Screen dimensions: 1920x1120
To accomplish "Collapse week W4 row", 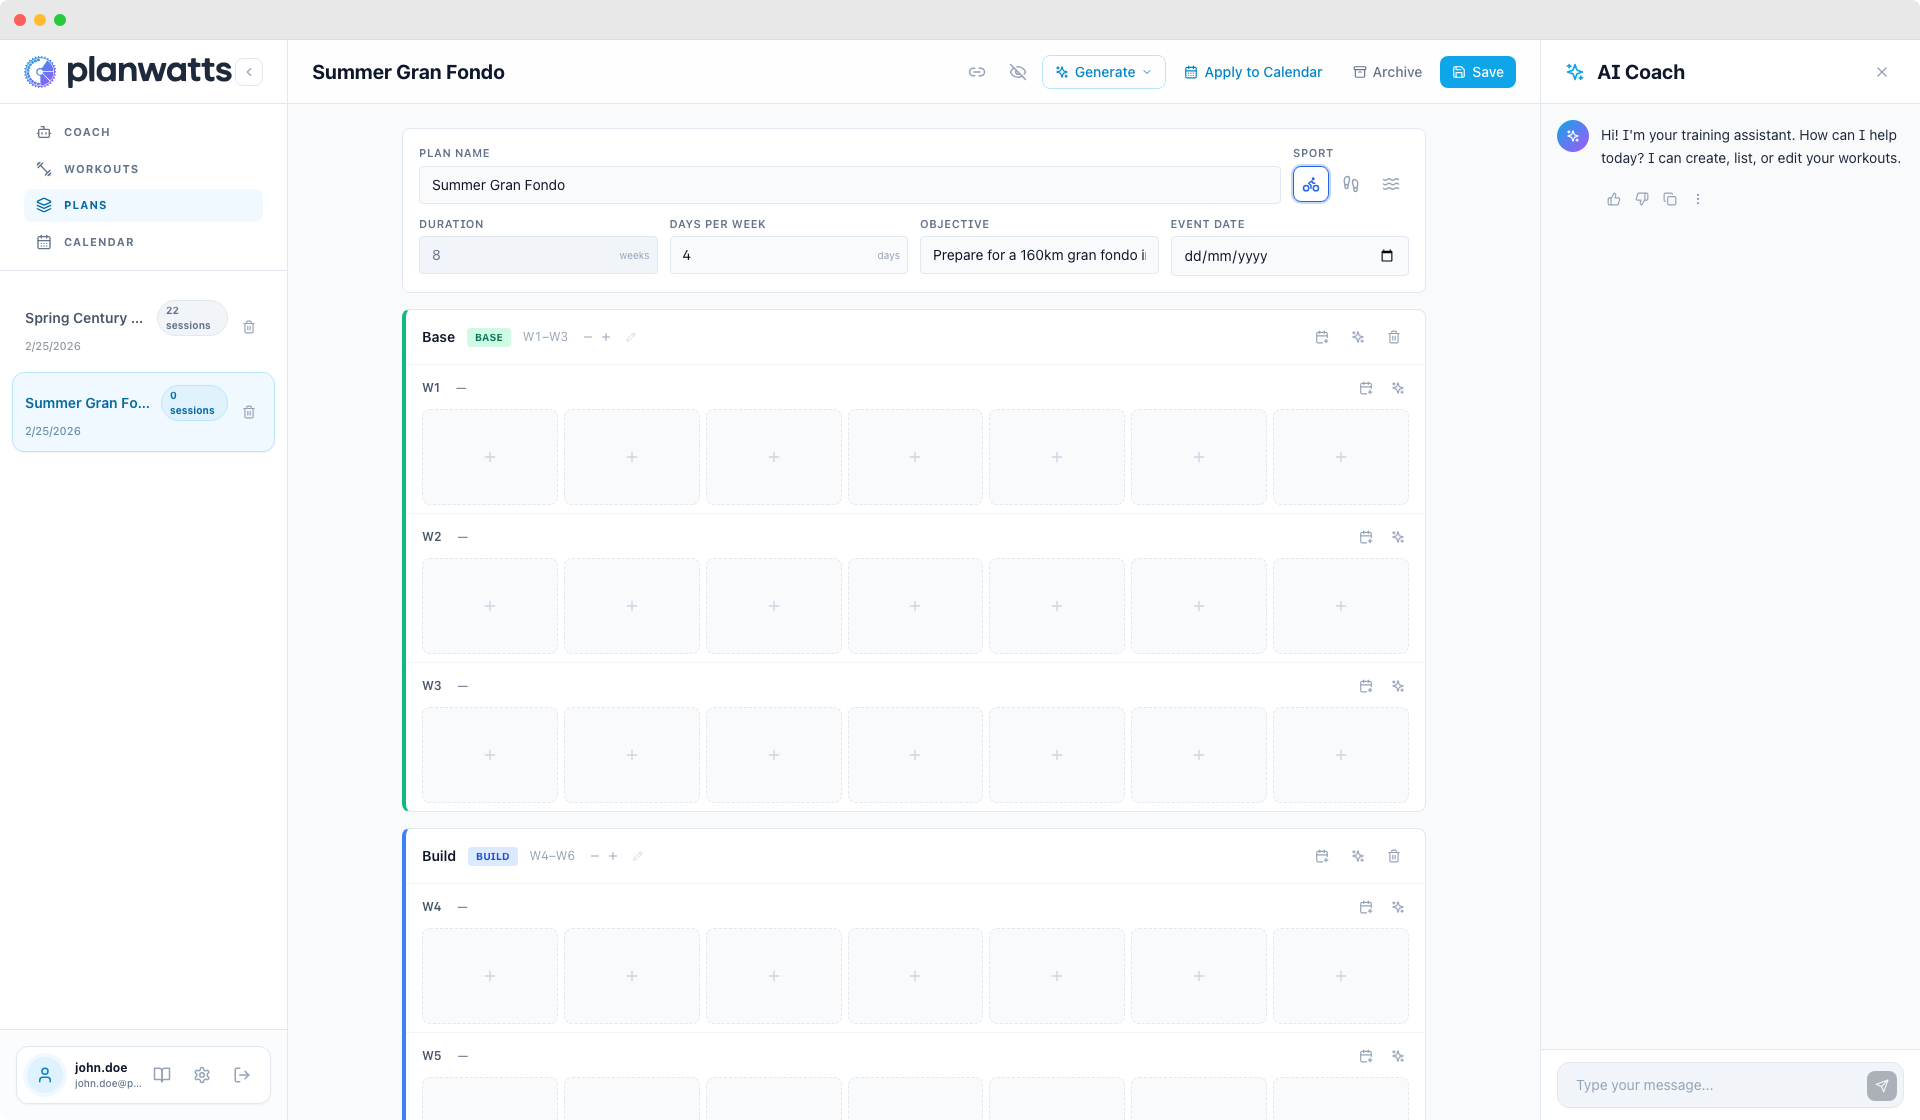I will (x=463, y=907).
